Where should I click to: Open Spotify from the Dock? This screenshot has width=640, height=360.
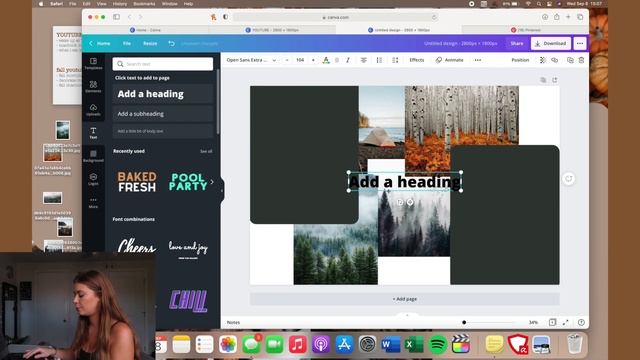(438, 344)
